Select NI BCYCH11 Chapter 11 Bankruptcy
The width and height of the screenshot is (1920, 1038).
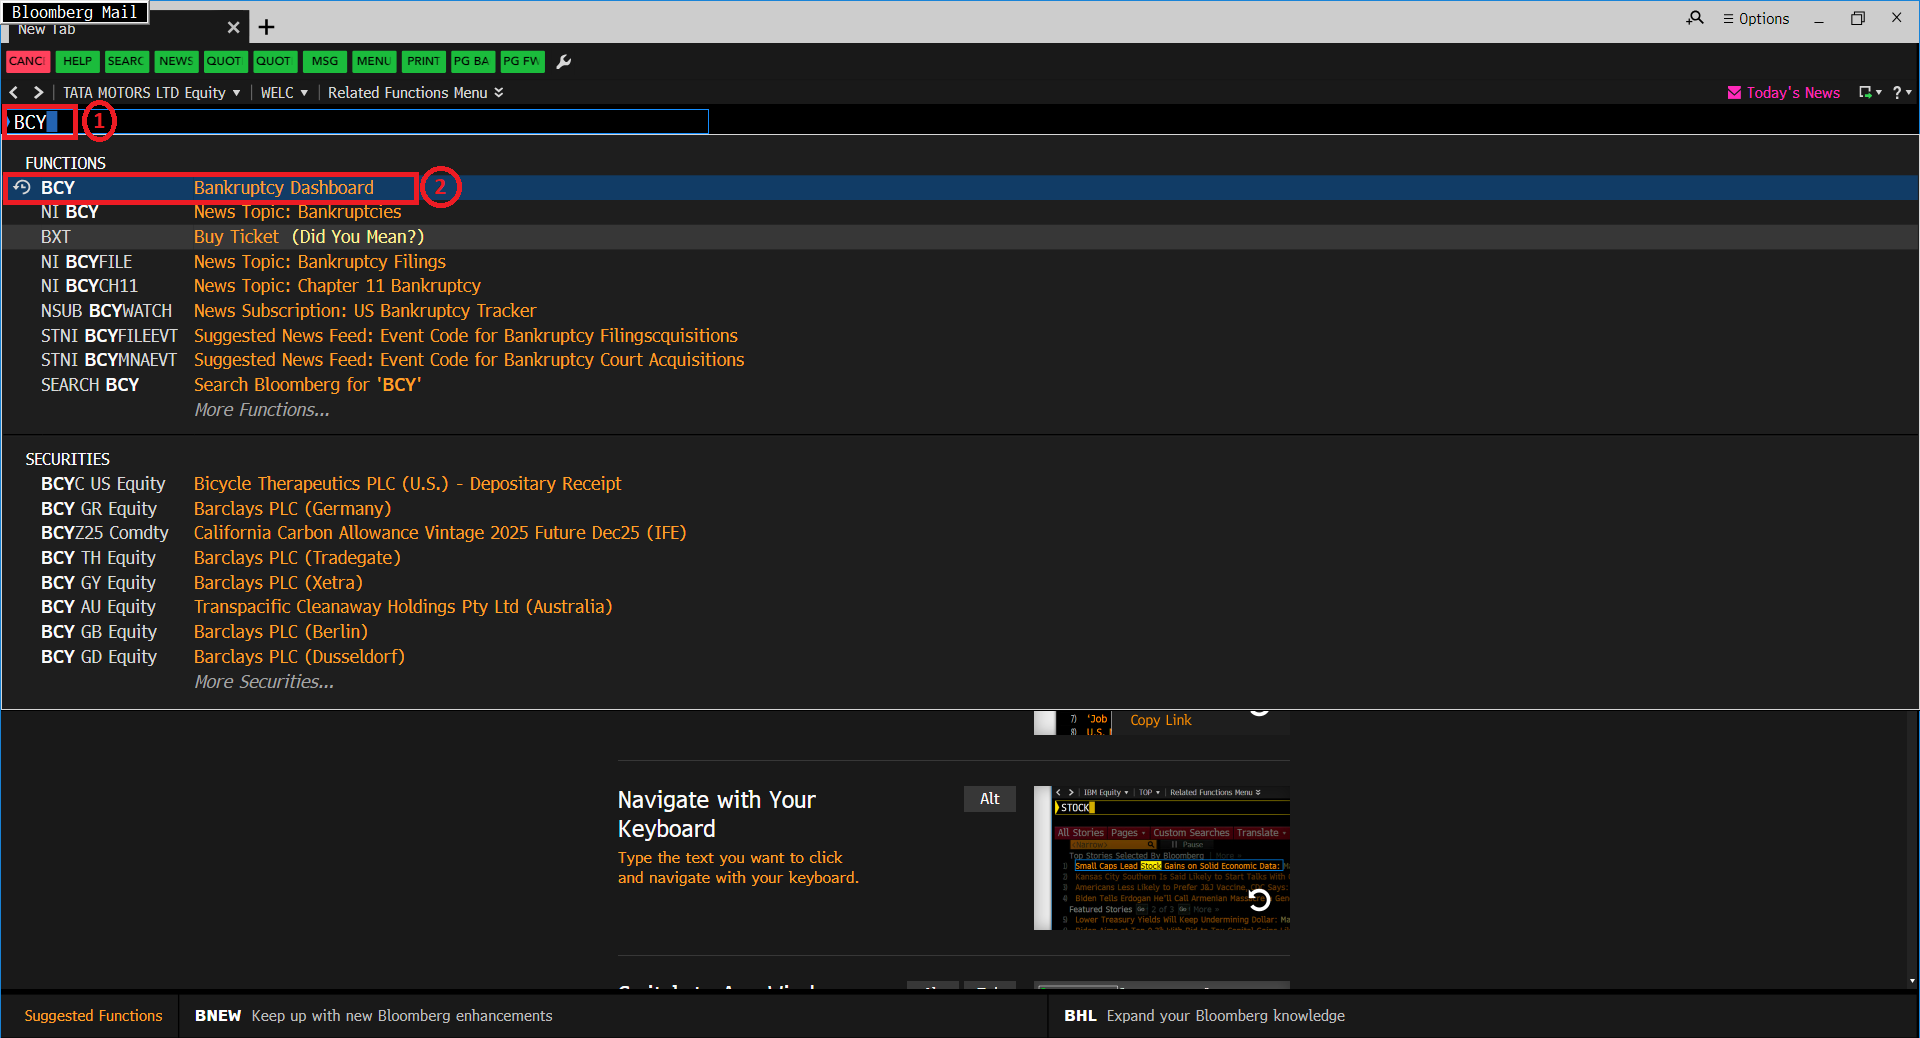960,286
